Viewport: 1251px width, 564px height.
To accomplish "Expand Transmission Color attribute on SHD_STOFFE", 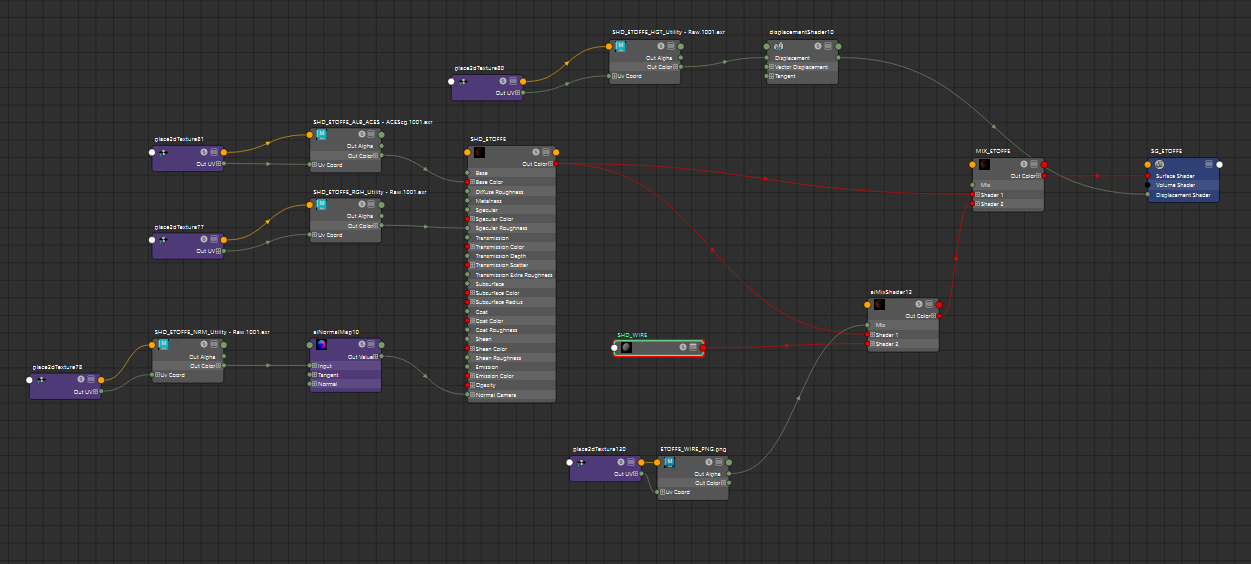I will [x=473, y=247].
